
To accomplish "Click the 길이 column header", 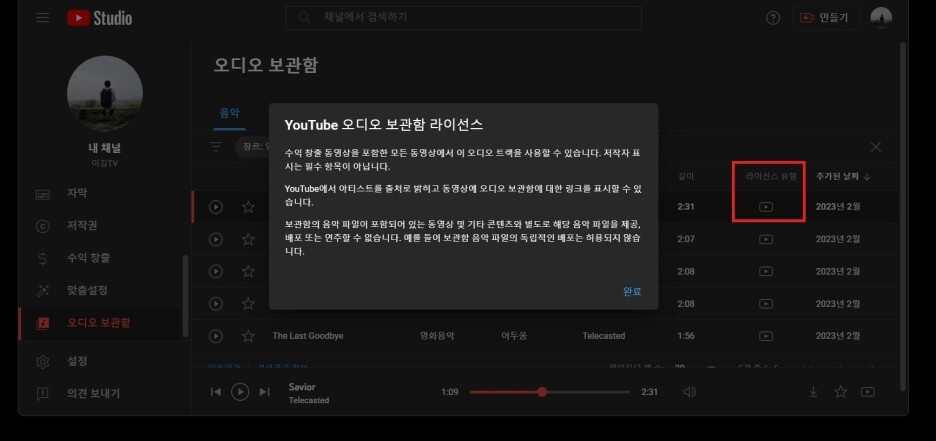I will coord(686,176).
